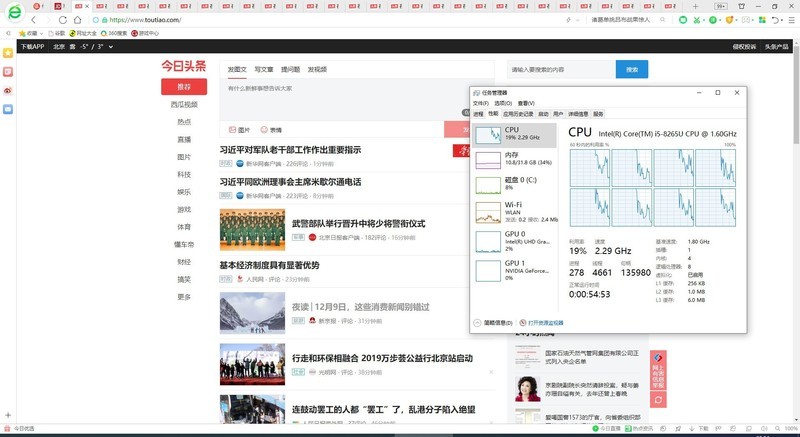Select the 写文章 tab
Image resolution: width=800 pixels, height=437 pixels.
pyautogui.click(x=264, y=69)
